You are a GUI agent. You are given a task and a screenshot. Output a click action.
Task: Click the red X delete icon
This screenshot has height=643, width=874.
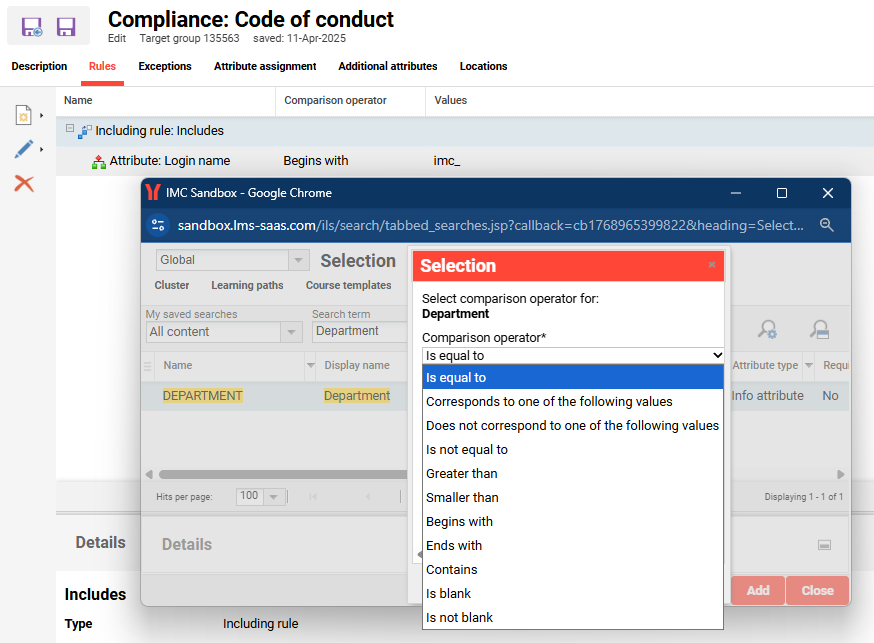click(24, 183)
